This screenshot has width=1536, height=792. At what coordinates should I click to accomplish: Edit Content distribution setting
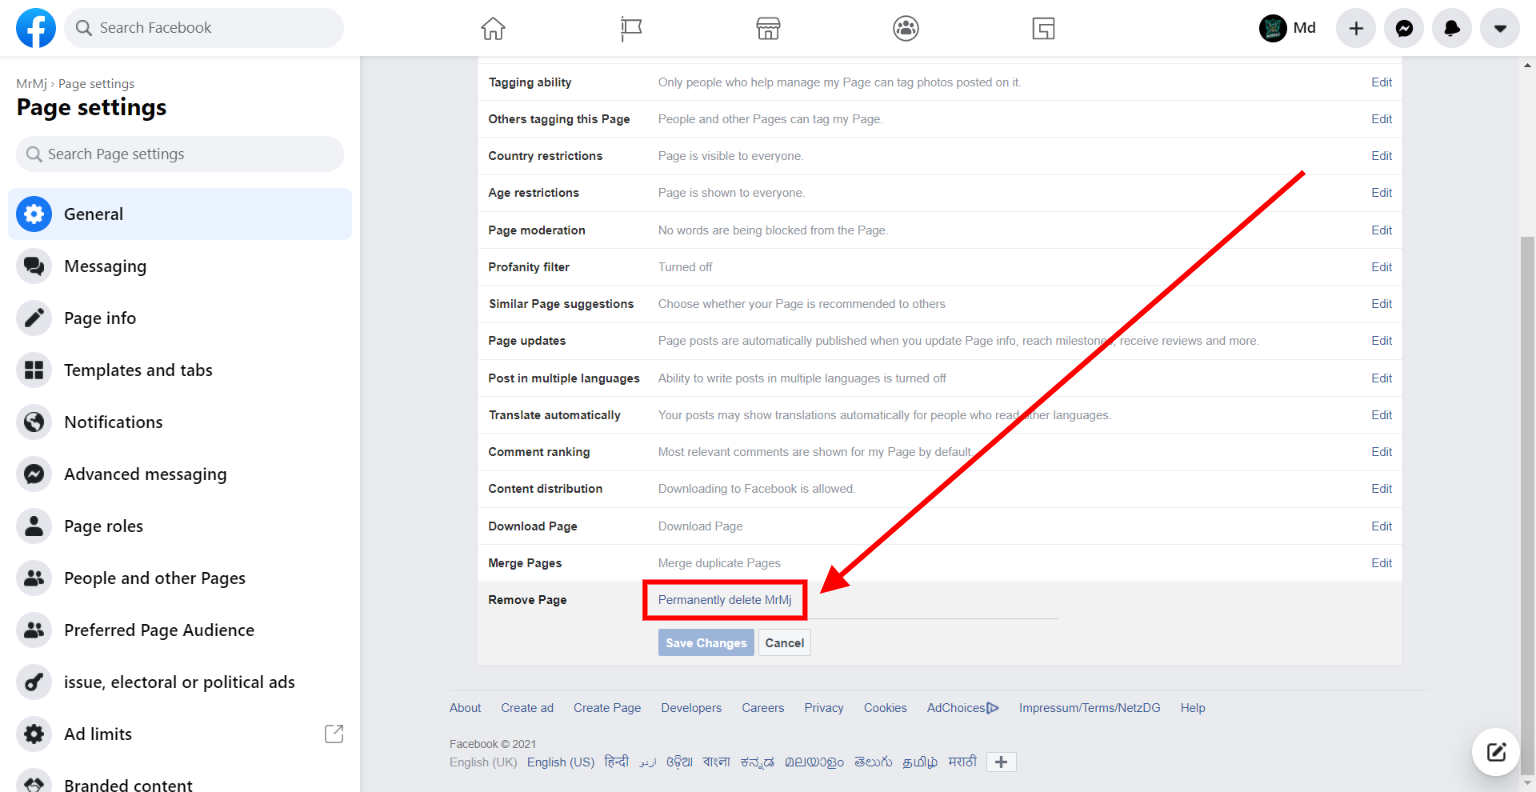click(x=1382, y=489)
